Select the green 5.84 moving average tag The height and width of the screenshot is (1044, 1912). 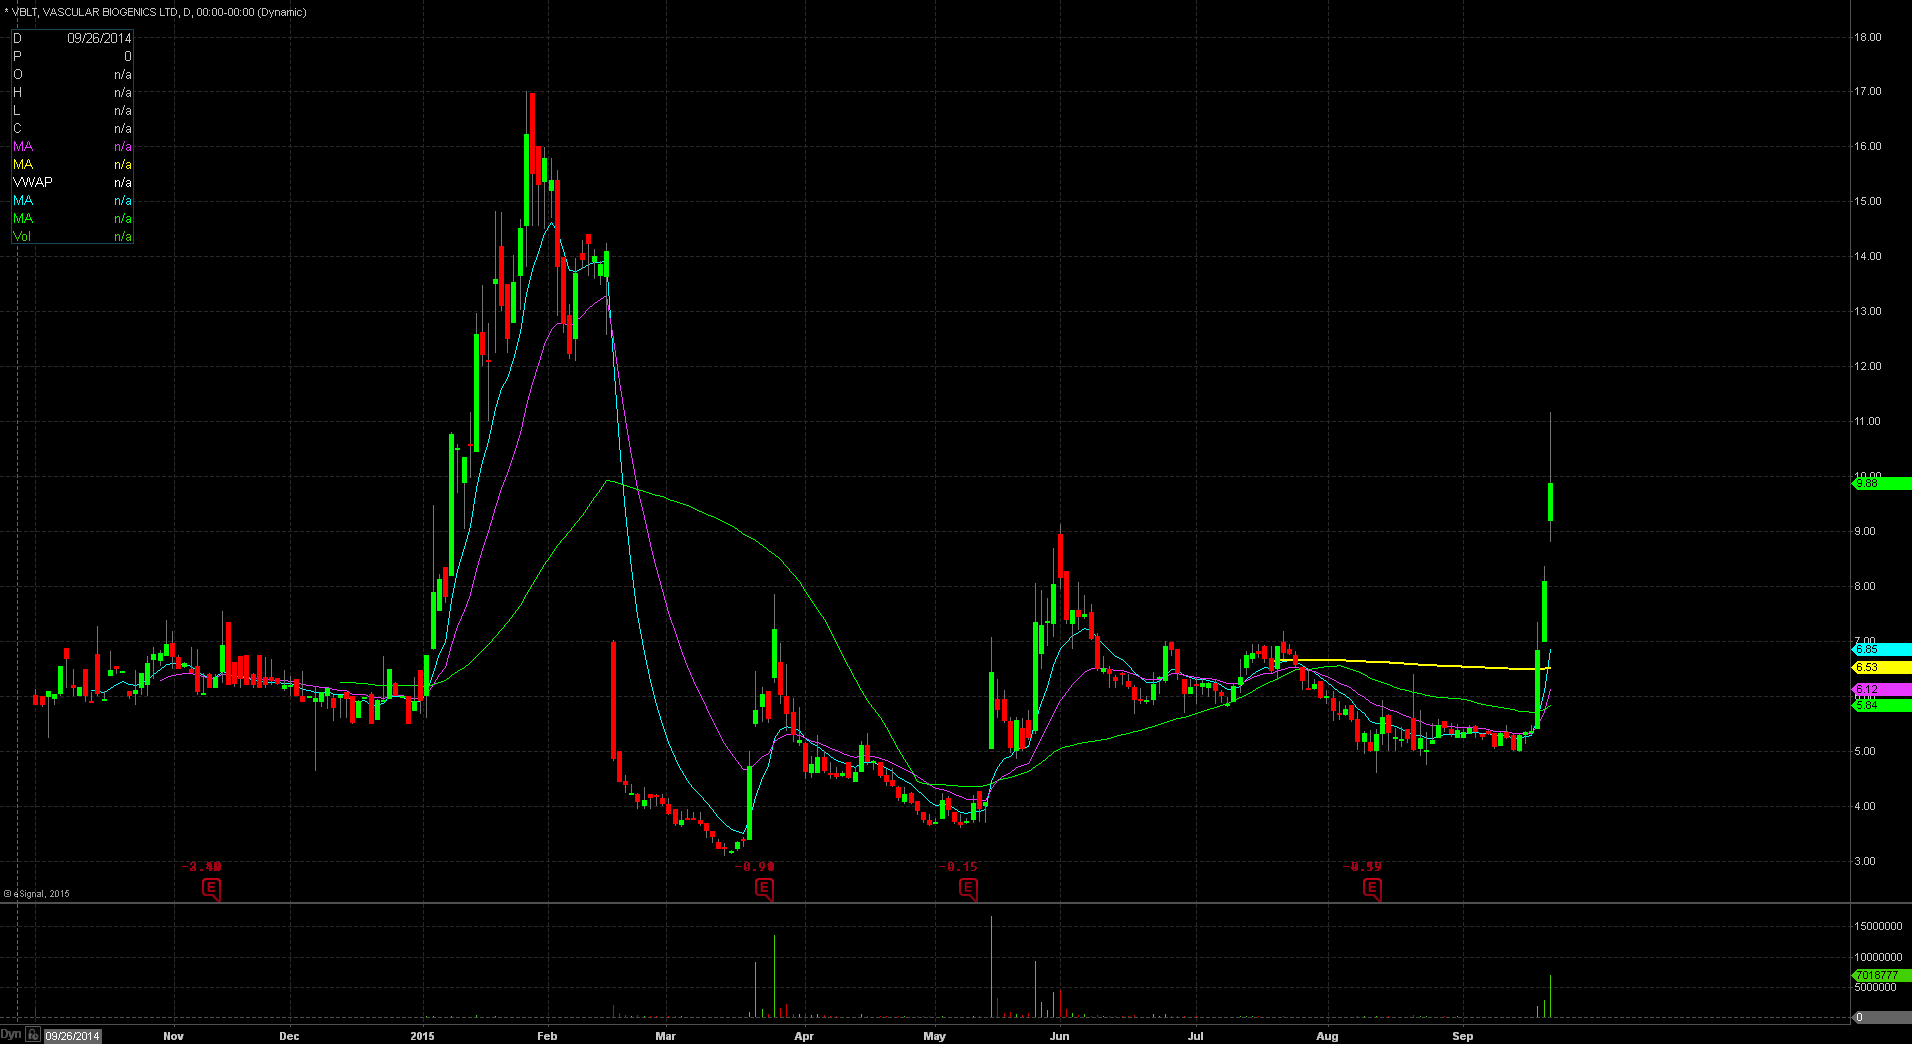tap(1881, 705)
